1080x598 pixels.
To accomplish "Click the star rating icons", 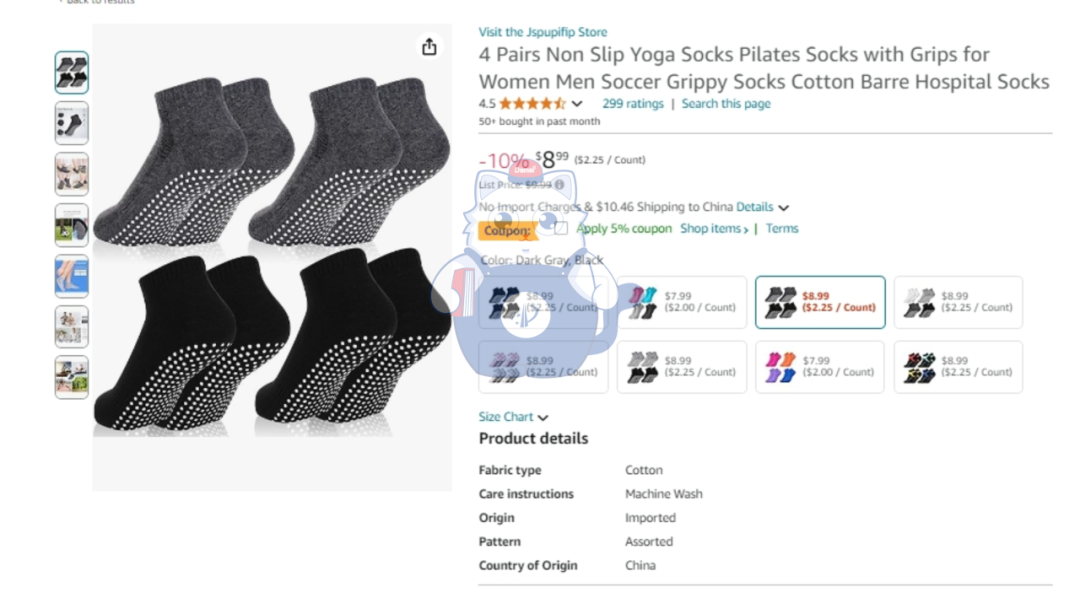I will [532, 103].
